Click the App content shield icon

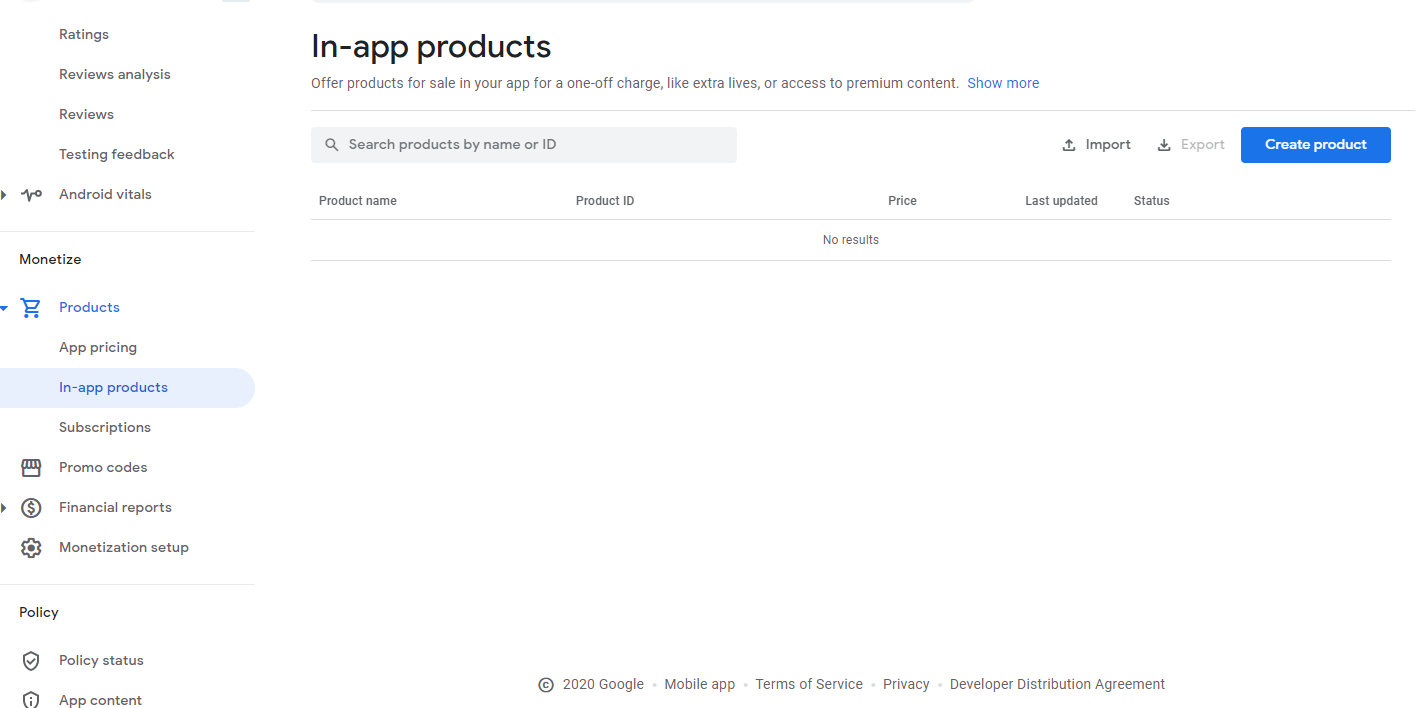click(31, 700)
